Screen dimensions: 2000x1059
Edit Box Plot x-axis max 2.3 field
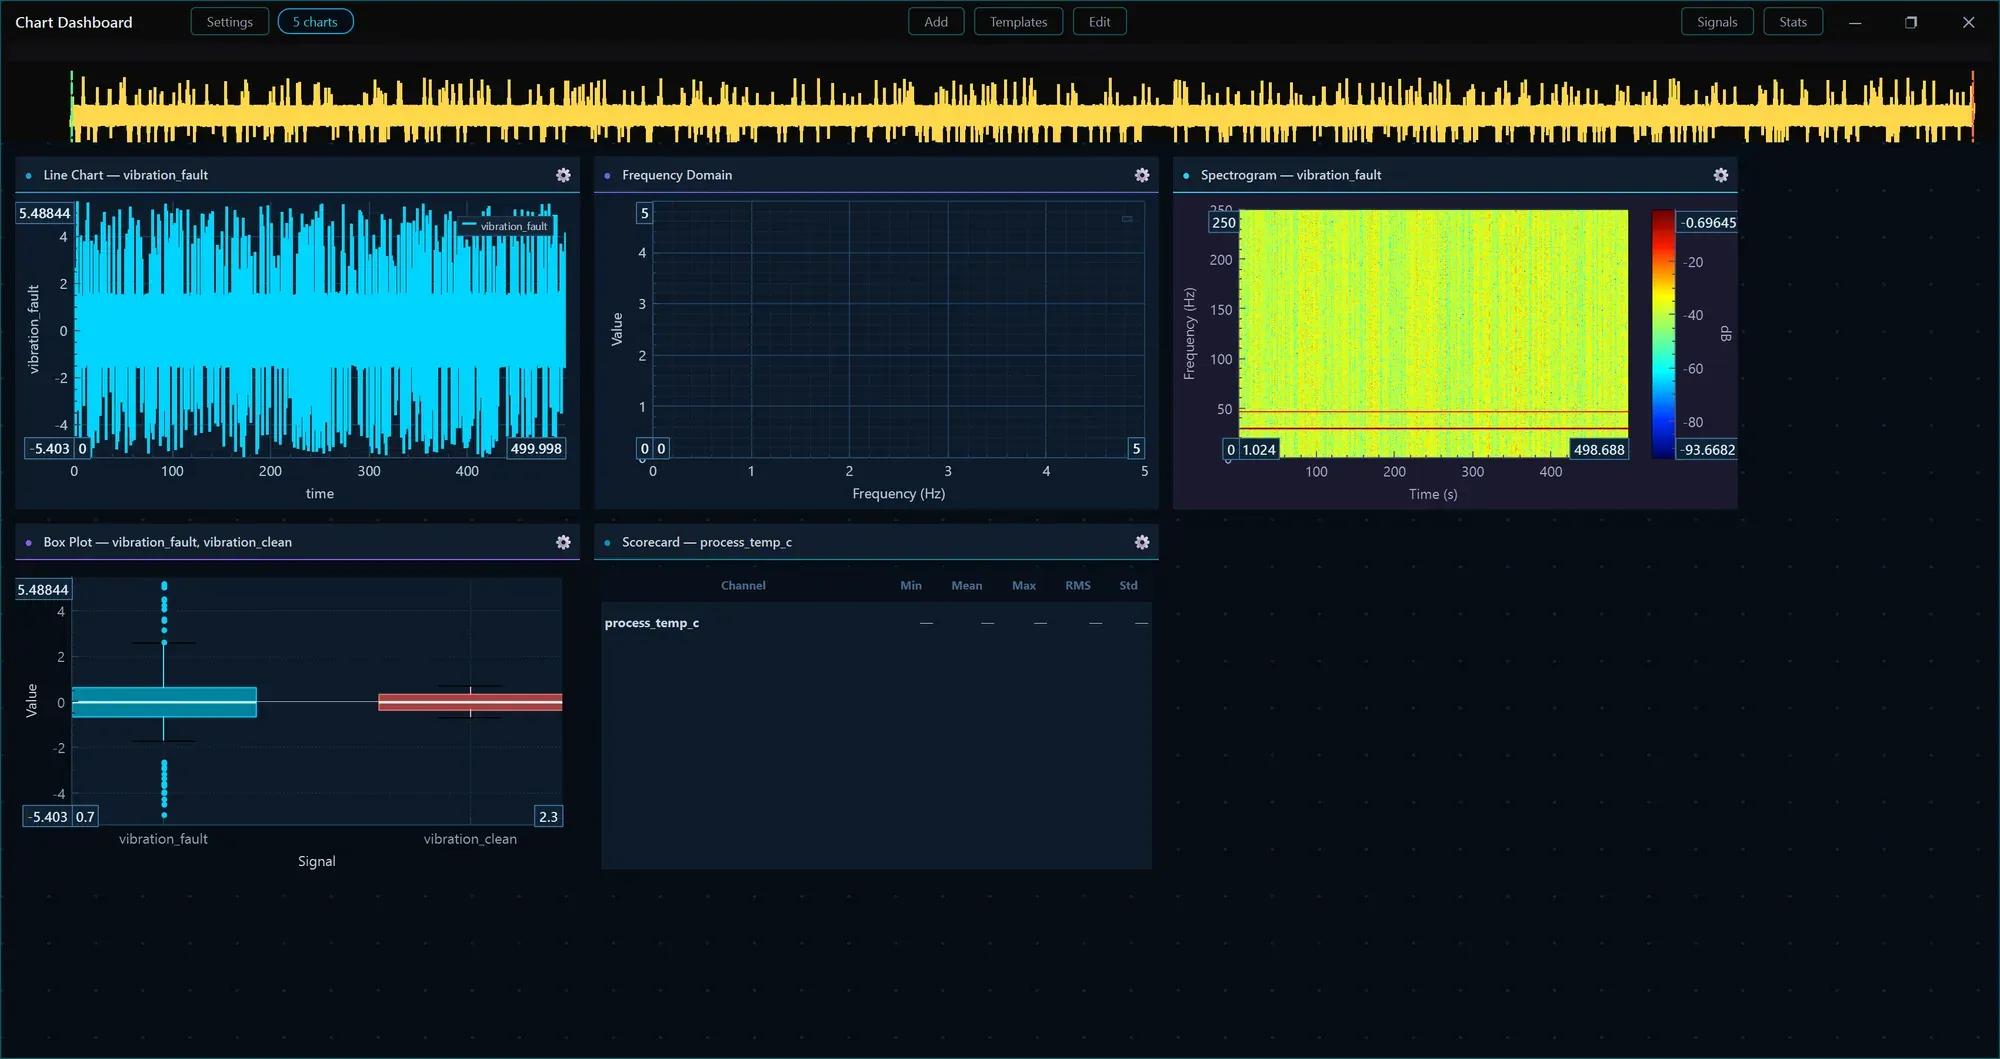tap(549, 817)
